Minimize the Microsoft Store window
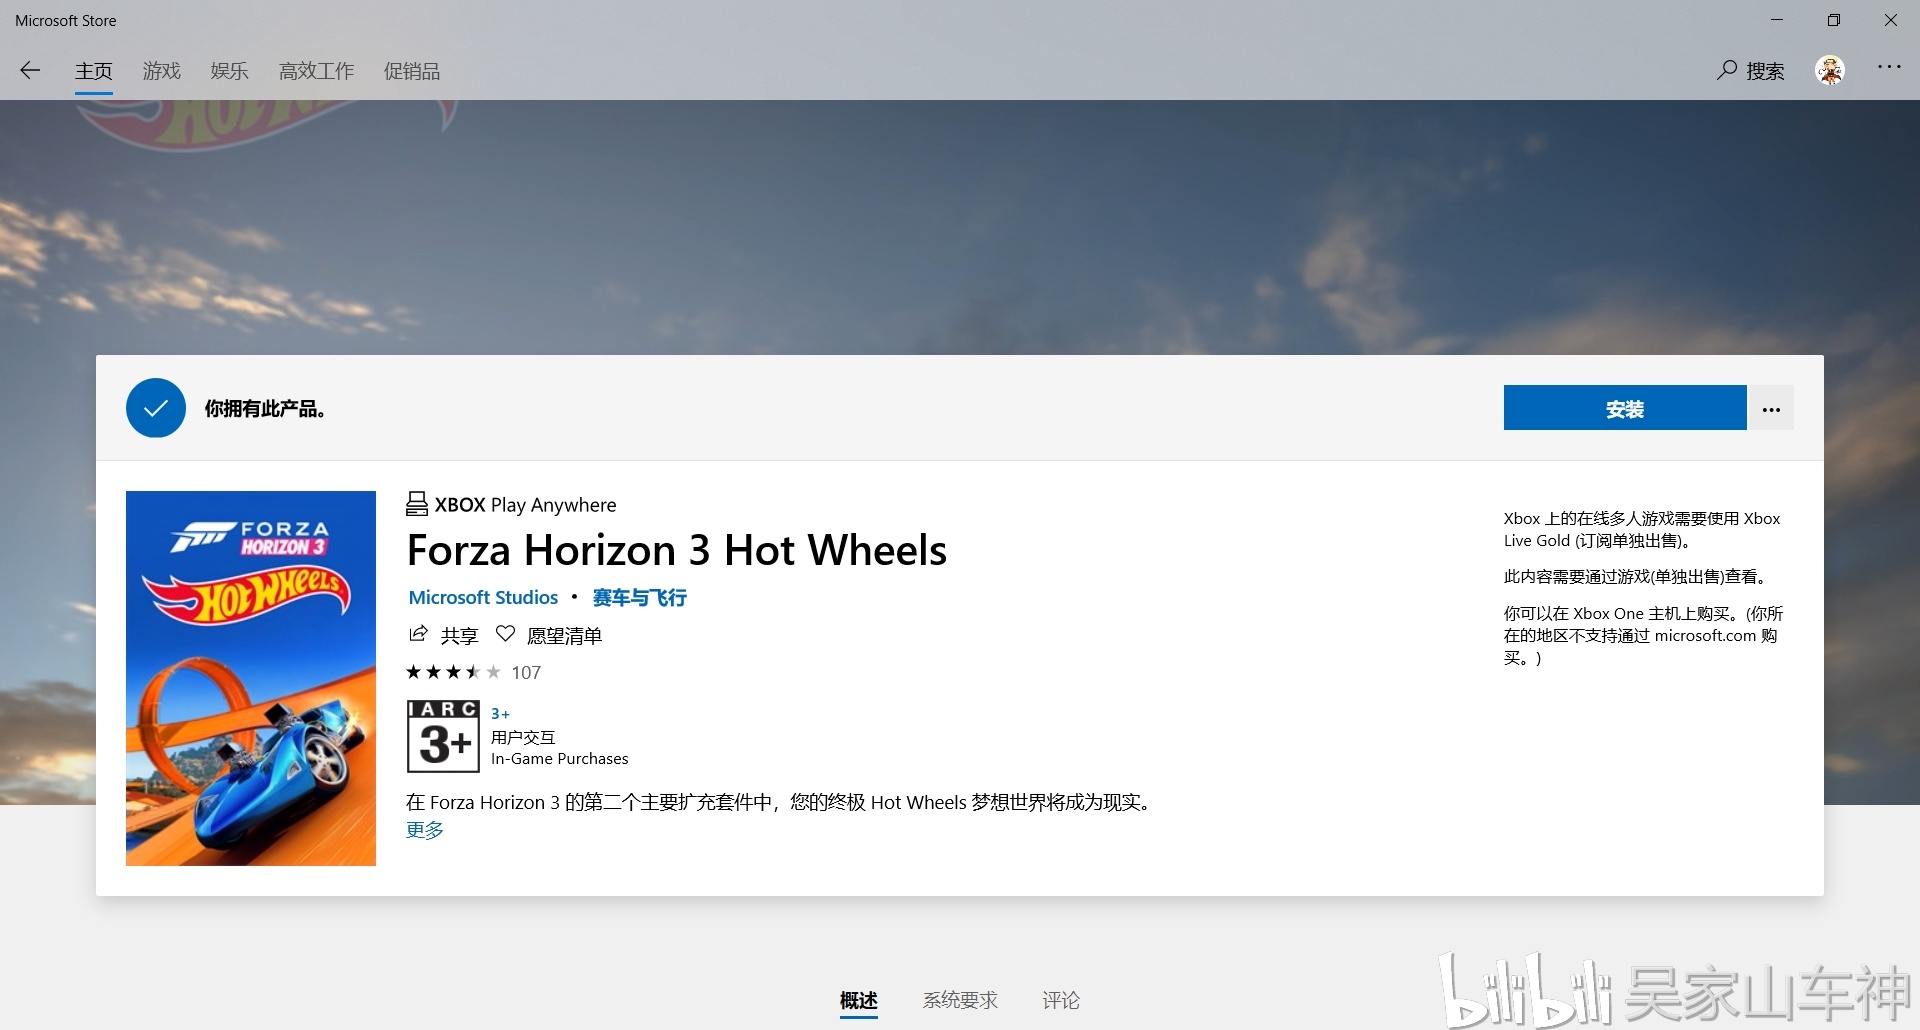This screenshot has height=1030, width=1920. (1777, 20)
